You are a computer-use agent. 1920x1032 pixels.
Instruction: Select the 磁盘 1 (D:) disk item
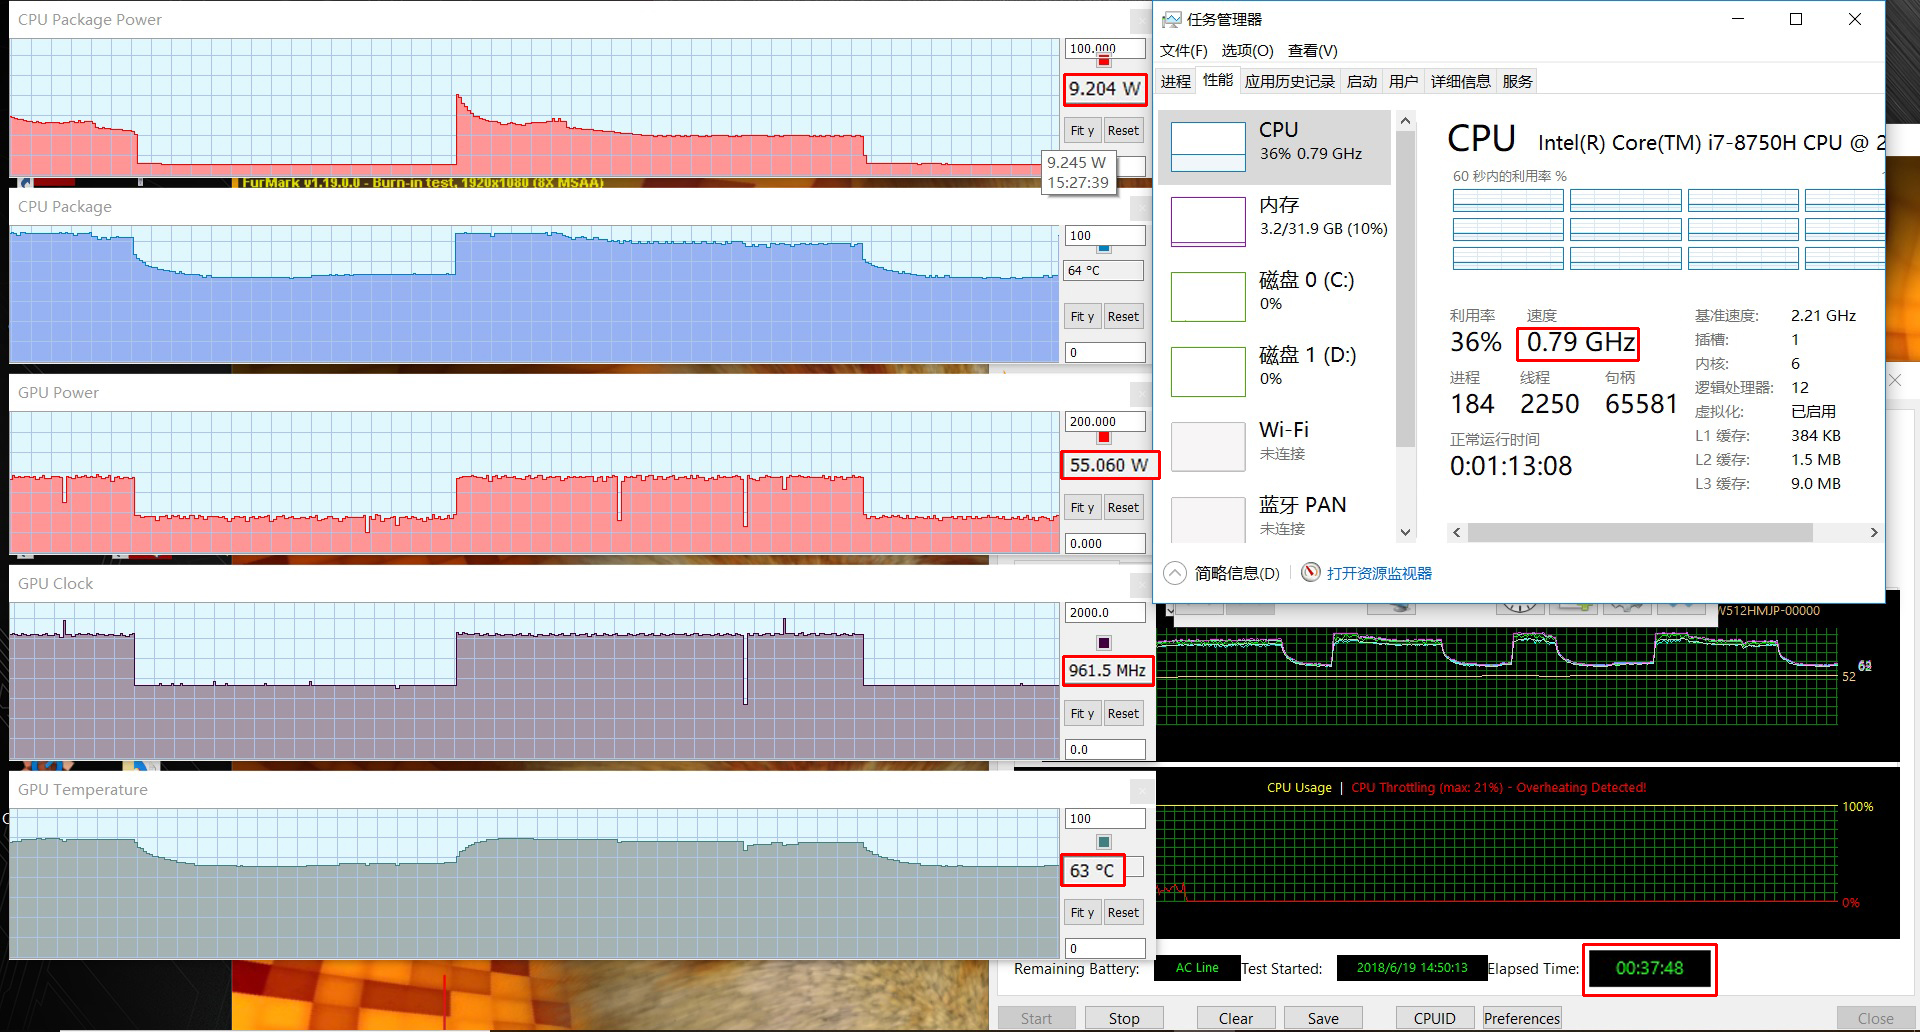1207,371
